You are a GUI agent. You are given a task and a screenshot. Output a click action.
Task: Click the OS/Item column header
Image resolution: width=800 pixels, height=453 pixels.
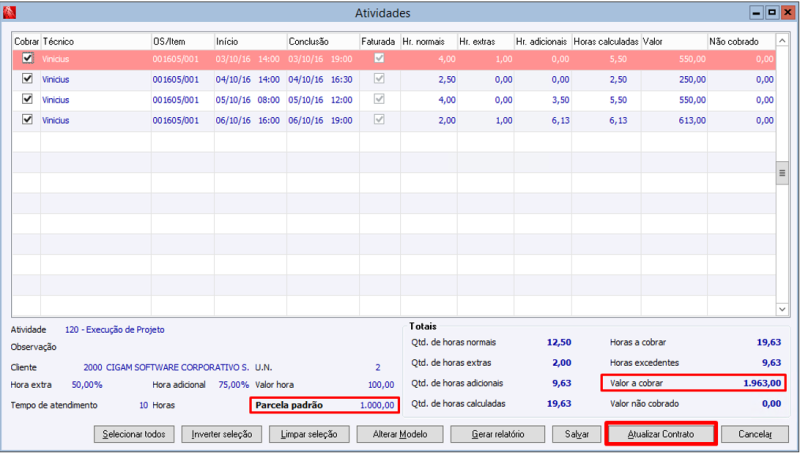coord(183,41)
